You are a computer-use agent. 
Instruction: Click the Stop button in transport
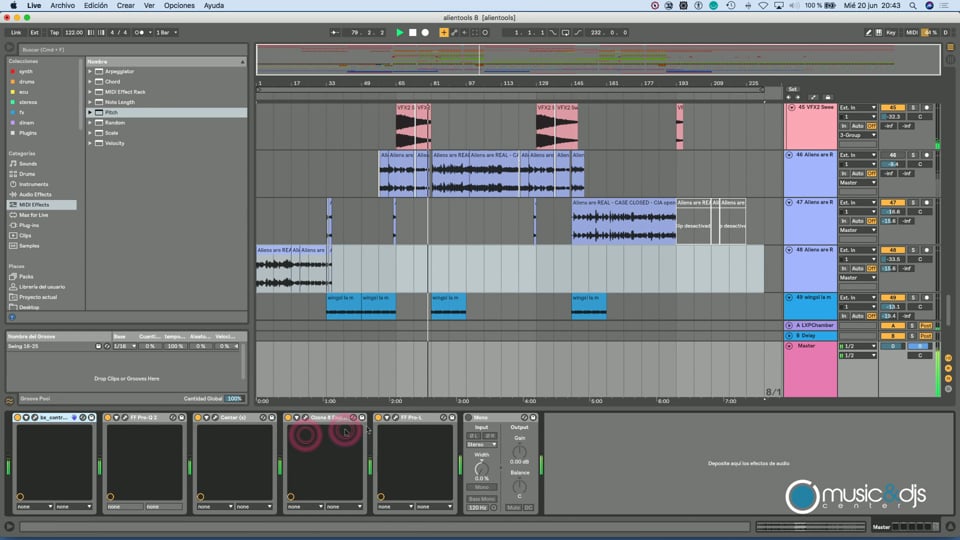pyautogui.click(x=413, y=32)
